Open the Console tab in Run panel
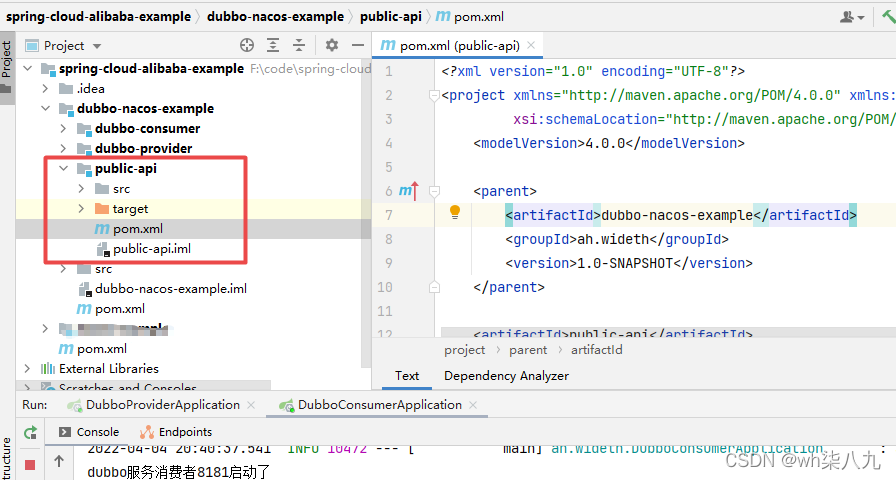 90,432
